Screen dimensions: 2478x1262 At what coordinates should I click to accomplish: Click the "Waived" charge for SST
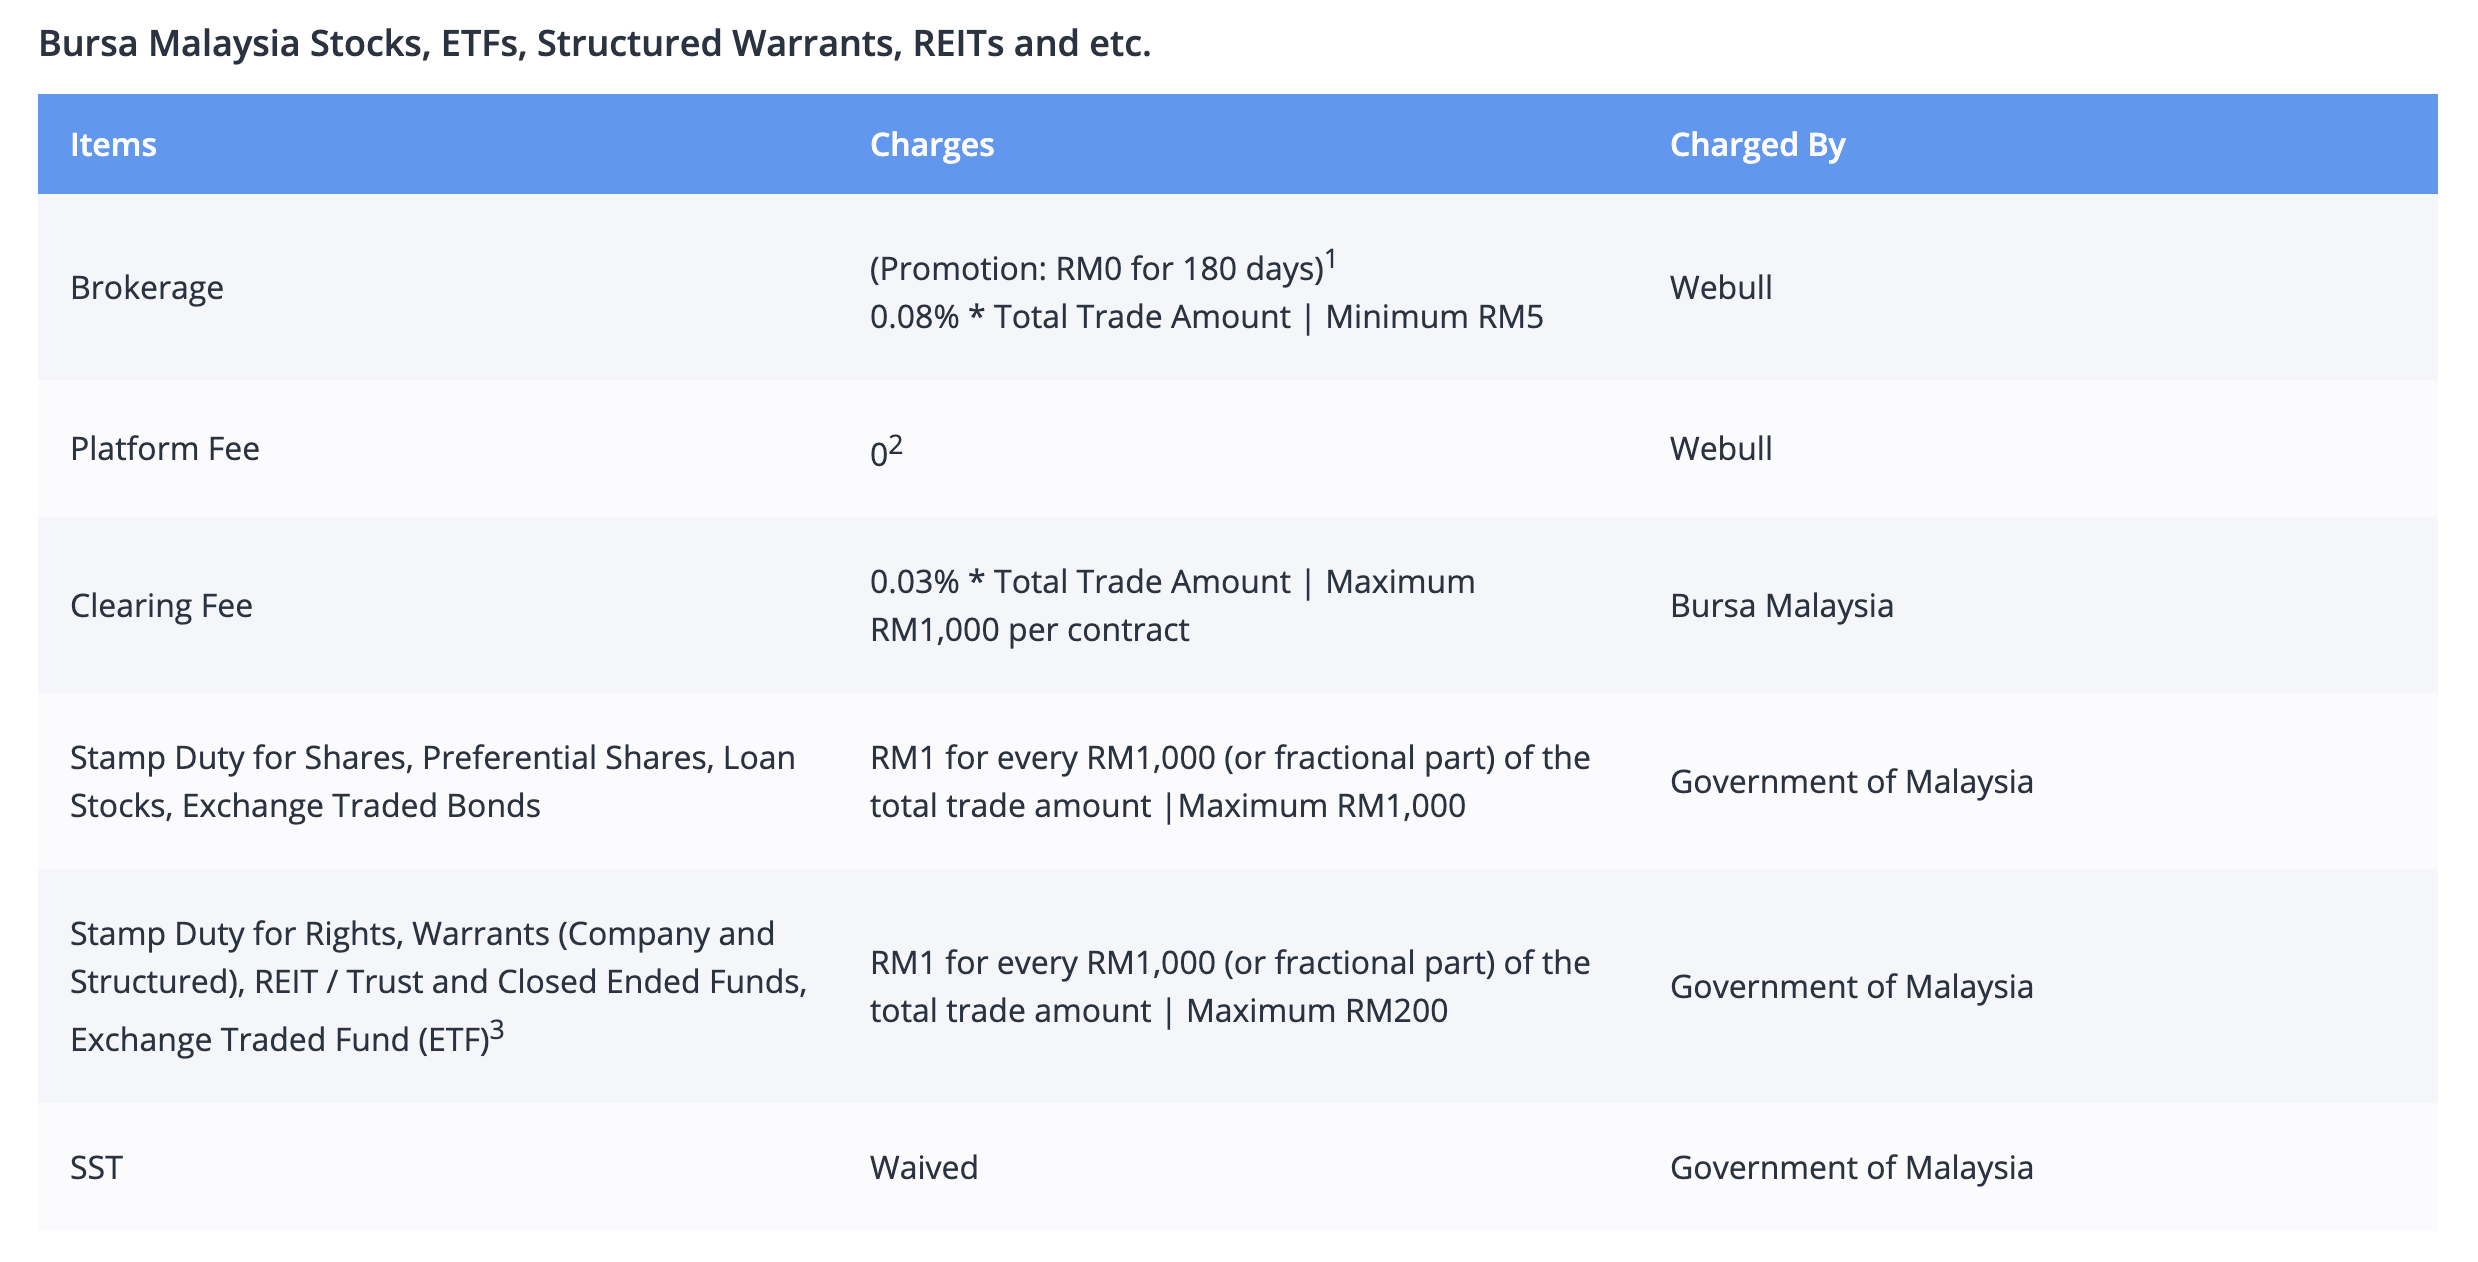(x=923, y=1168)
